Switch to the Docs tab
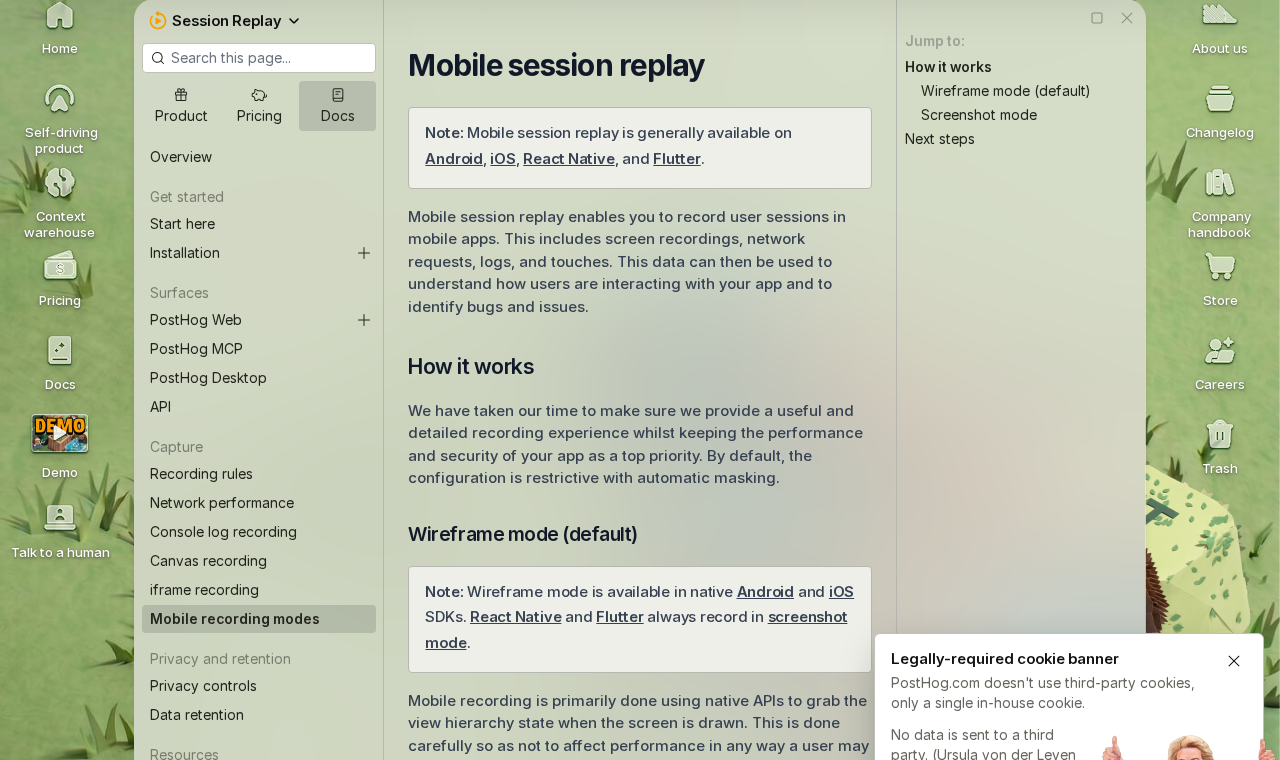The width and height of the screenshot is (1280, 760). pyautogui.click(x=338, y=106)
